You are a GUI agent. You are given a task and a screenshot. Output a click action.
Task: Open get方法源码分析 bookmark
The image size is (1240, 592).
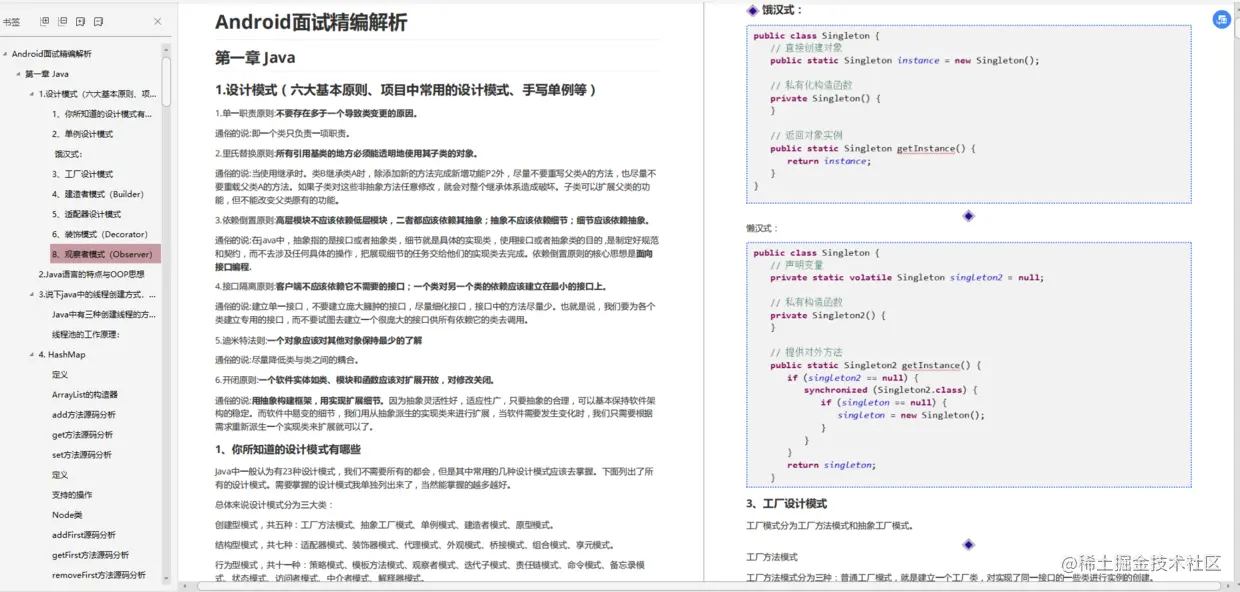pos(83,434)
